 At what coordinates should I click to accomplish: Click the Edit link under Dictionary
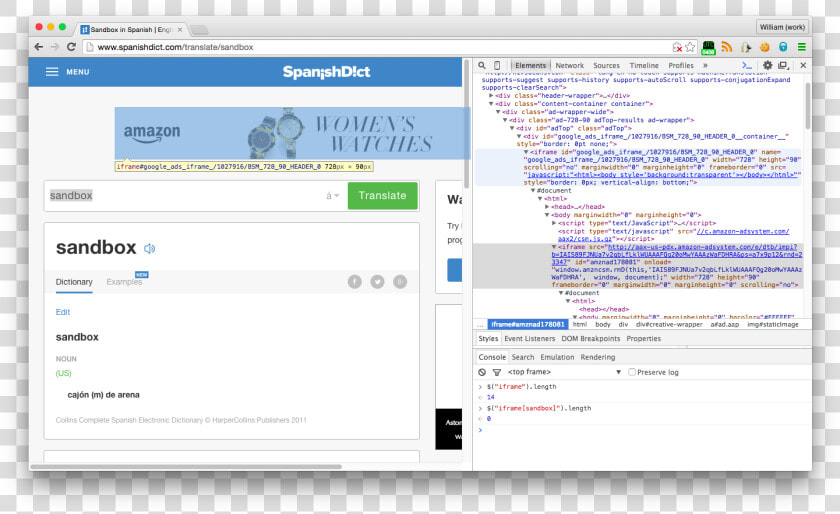point(63,312)
